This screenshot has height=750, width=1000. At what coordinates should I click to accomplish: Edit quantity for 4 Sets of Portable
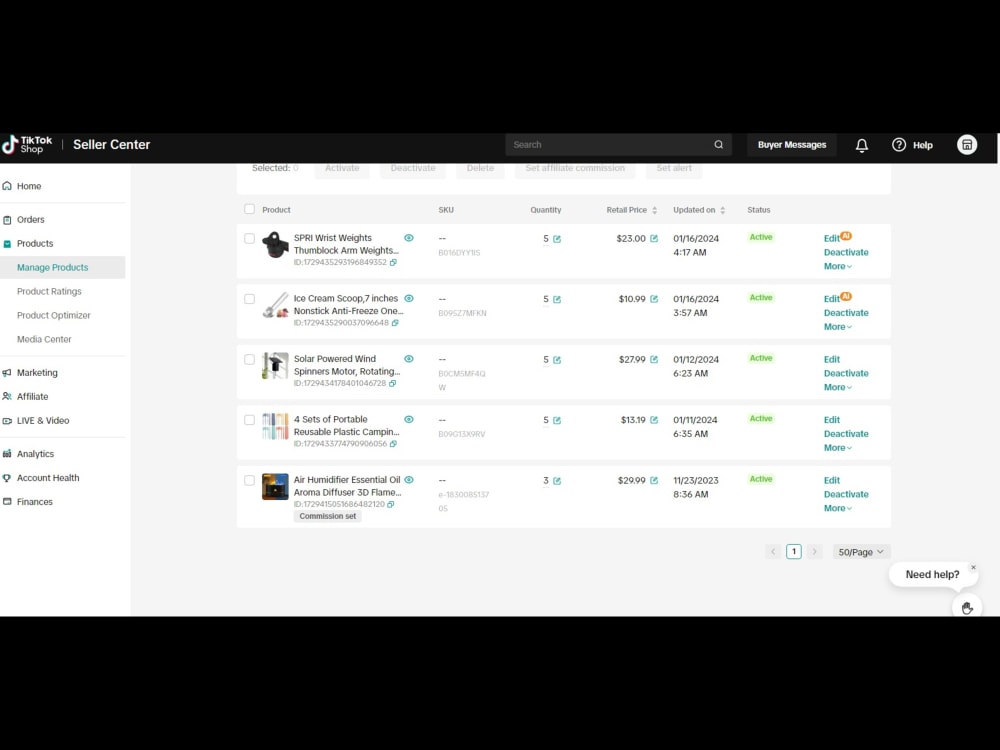557,421
